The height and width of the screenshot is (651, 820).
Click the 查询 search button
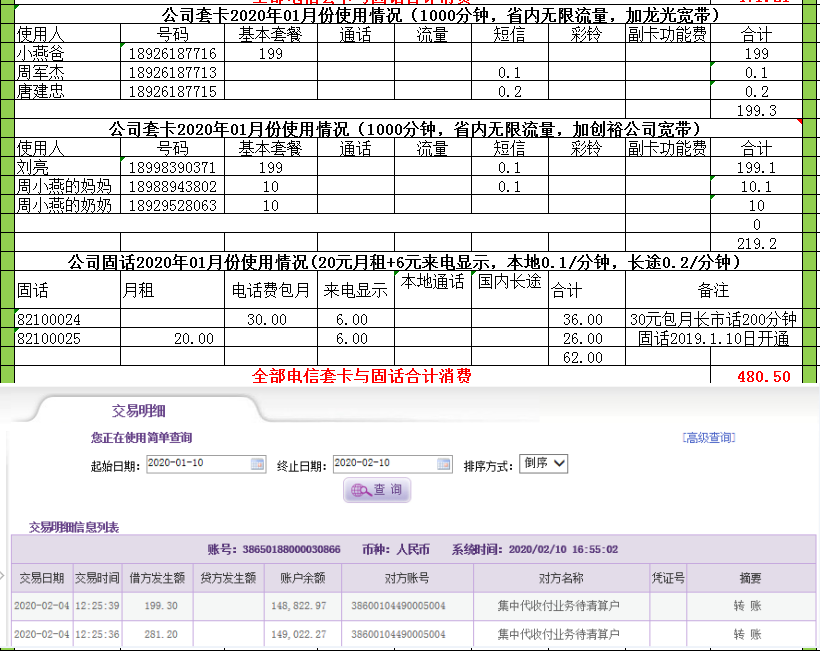pos(378,491)
